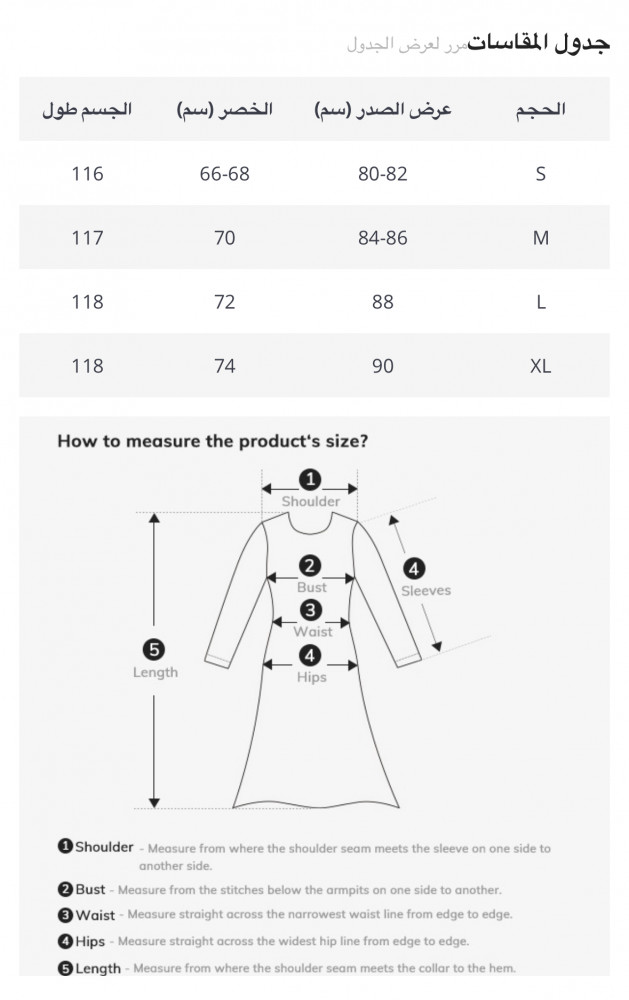Click the number 4 Sleeves marker near arm
This screenshot has width=629, height=1000.
point(414,568)
